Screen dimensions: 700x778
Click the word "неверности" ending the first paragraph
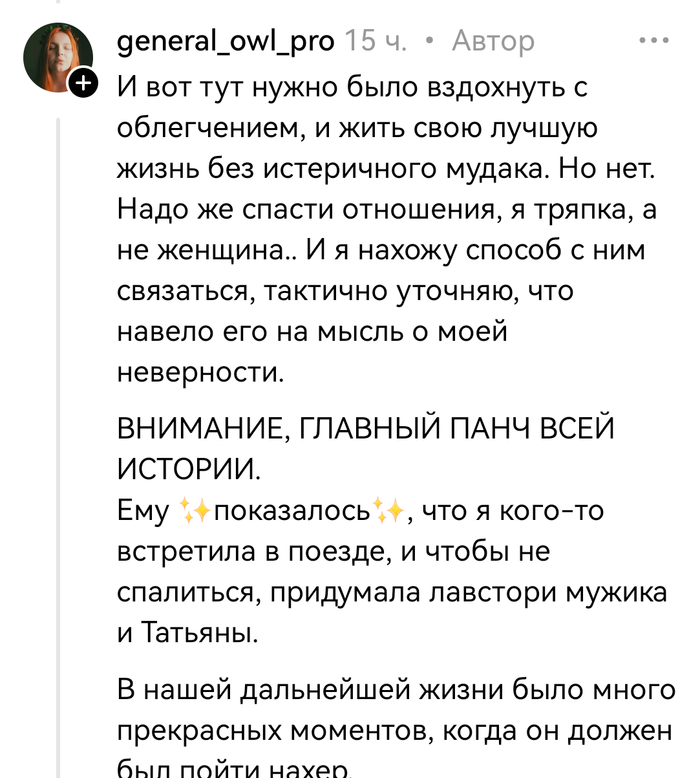(x=200, y=372)
